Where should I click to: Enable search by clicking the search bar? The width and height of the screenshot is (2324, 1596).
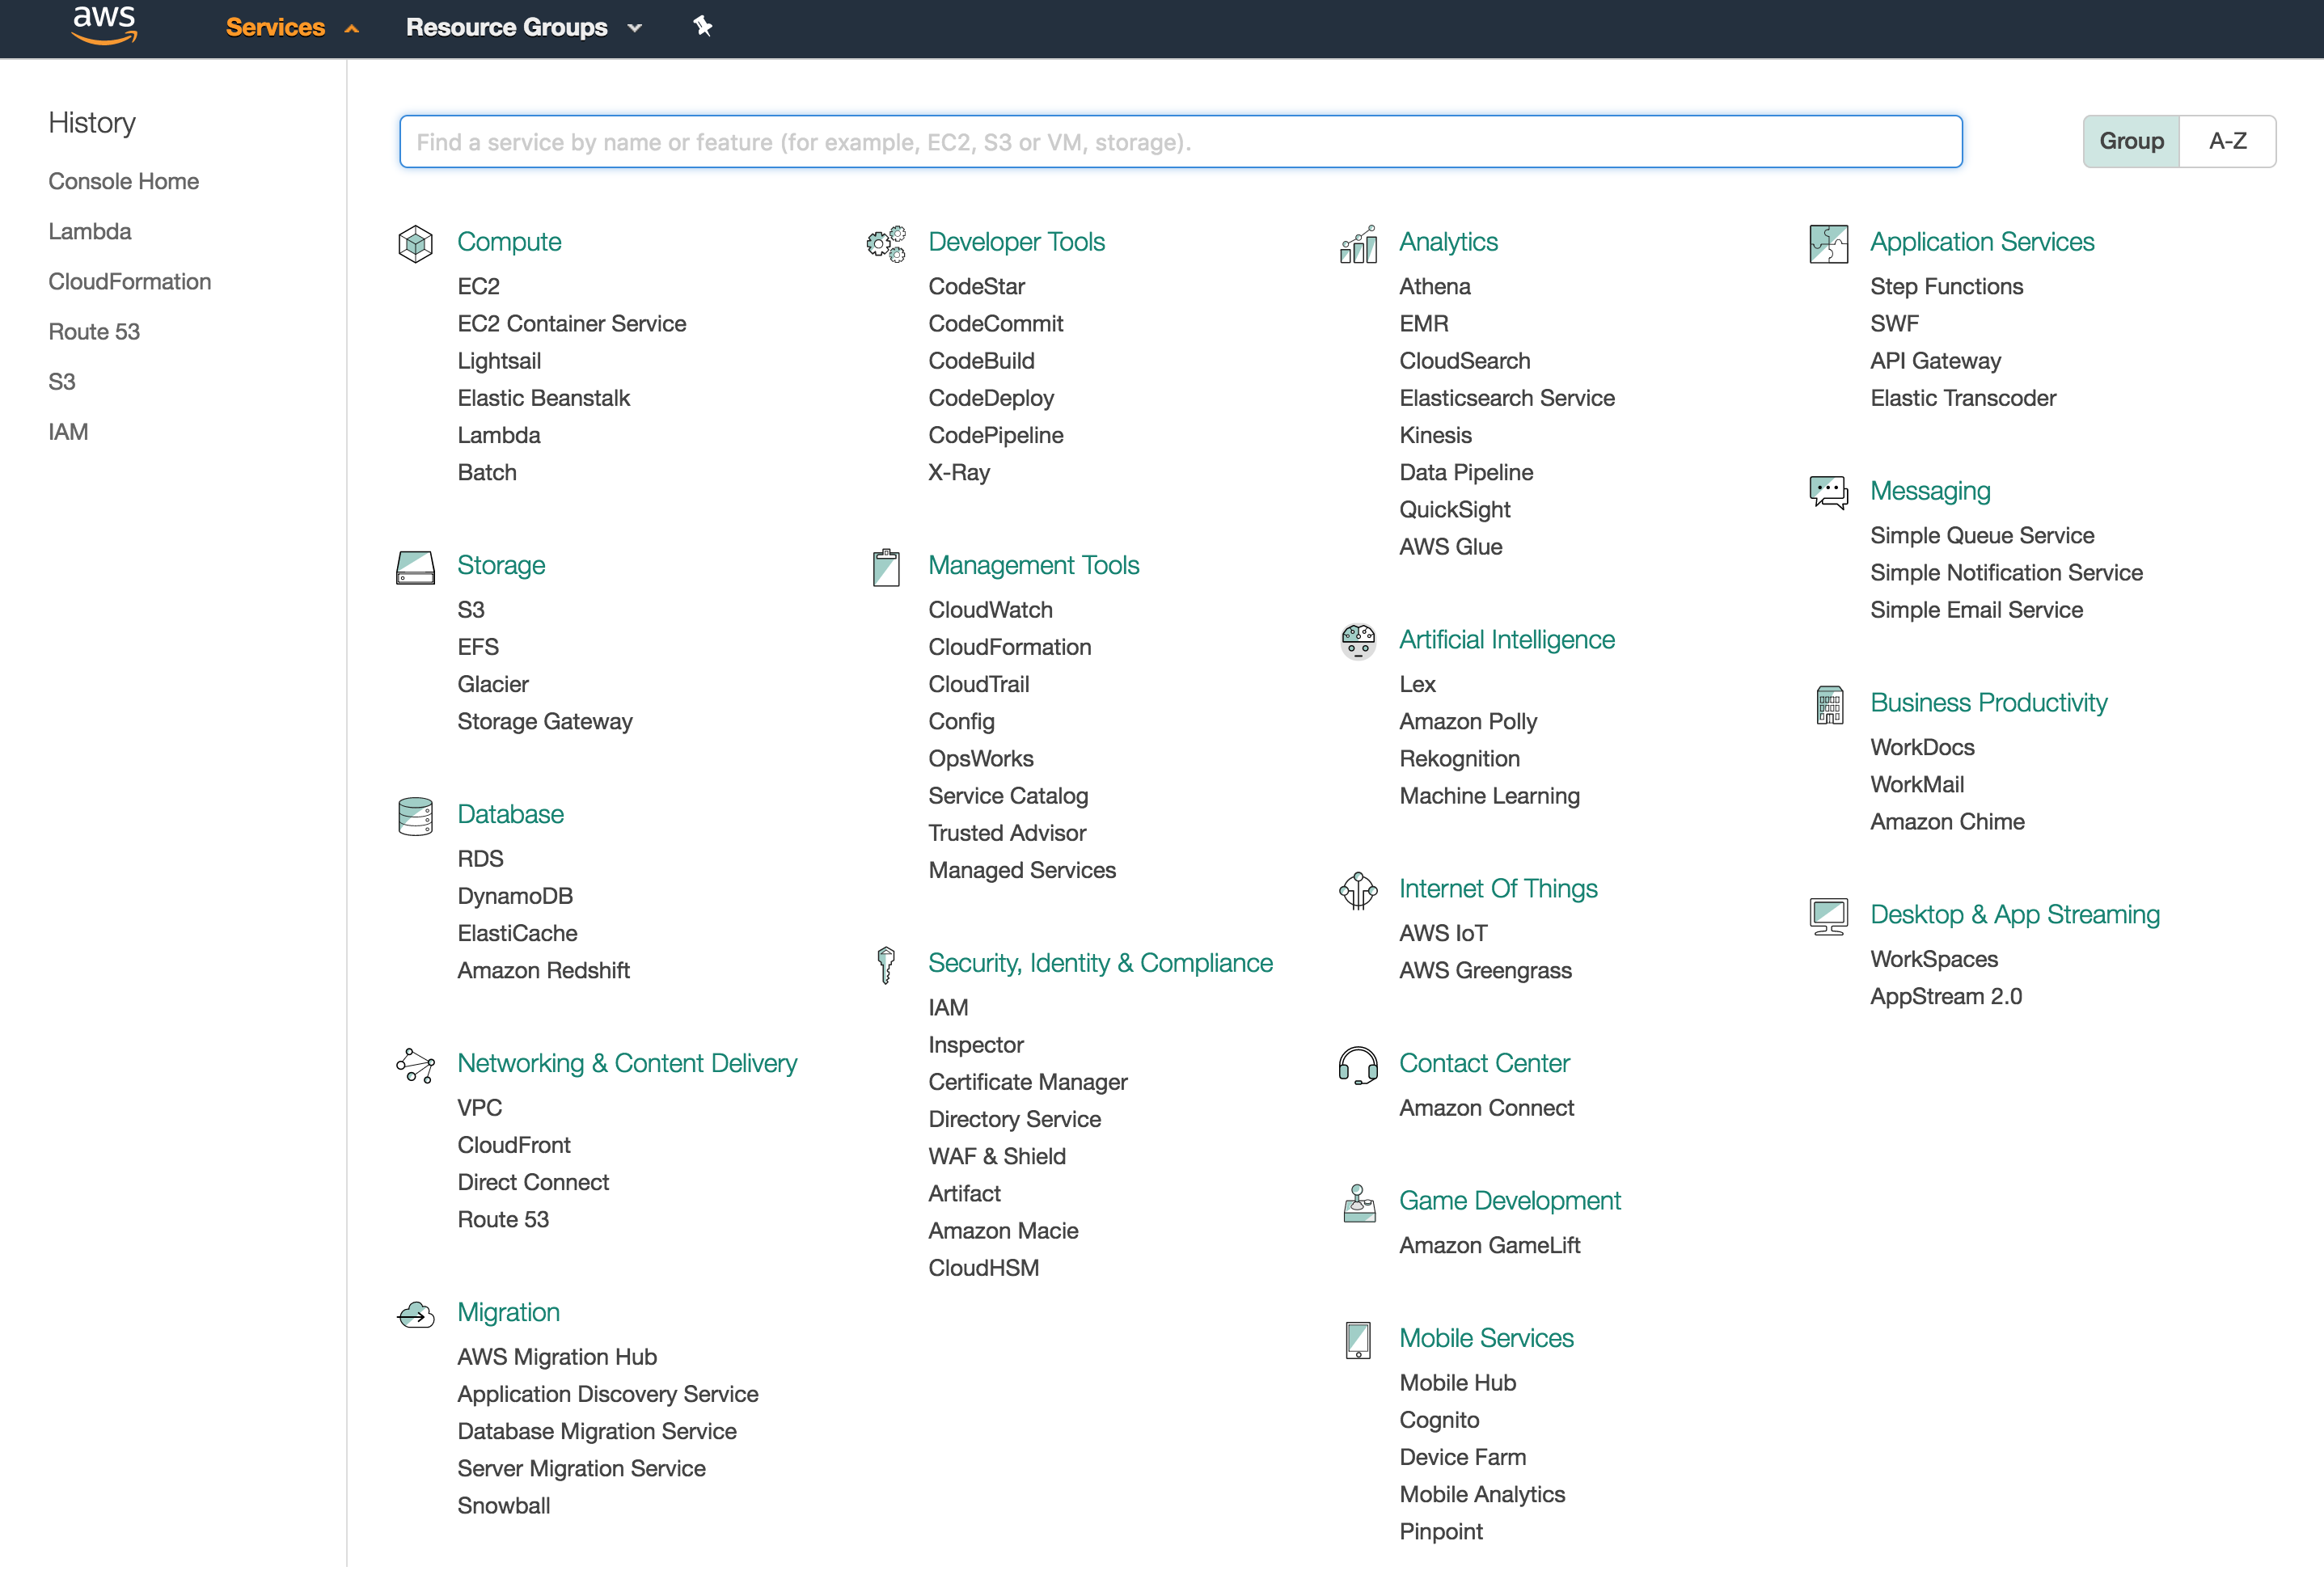(1180, 141)
